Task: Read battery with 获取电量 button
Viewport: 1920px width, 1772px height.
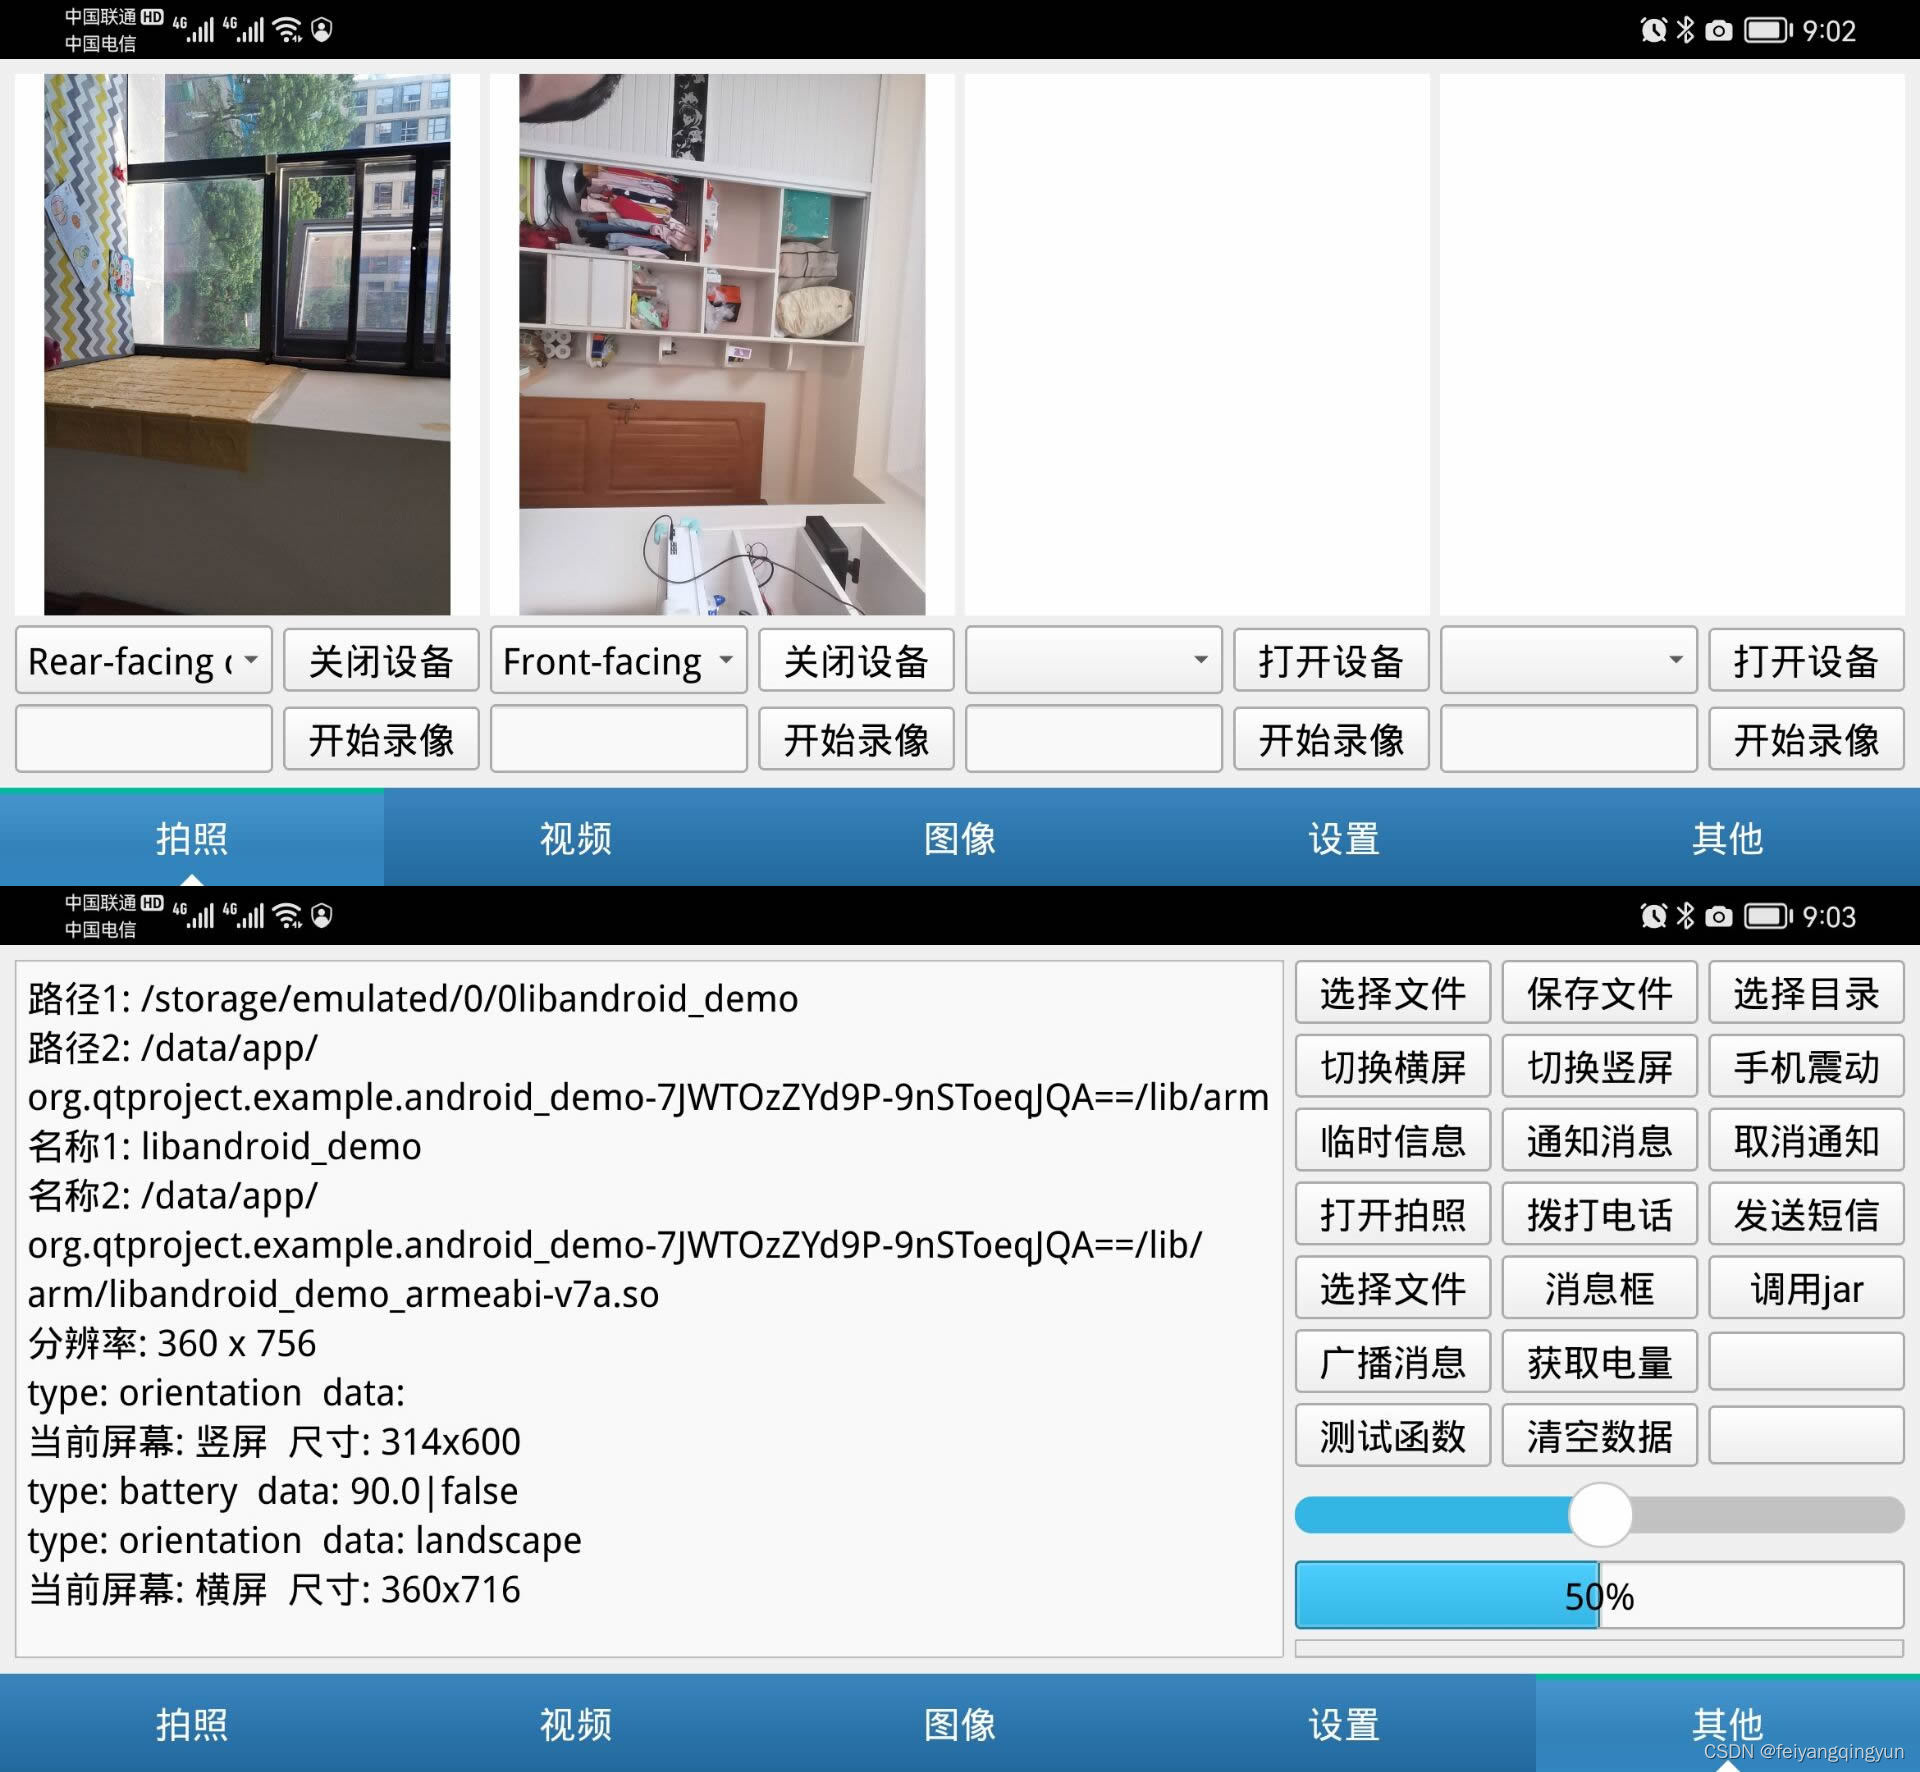Action: pyautogui.click(x=1600, y=1362)
